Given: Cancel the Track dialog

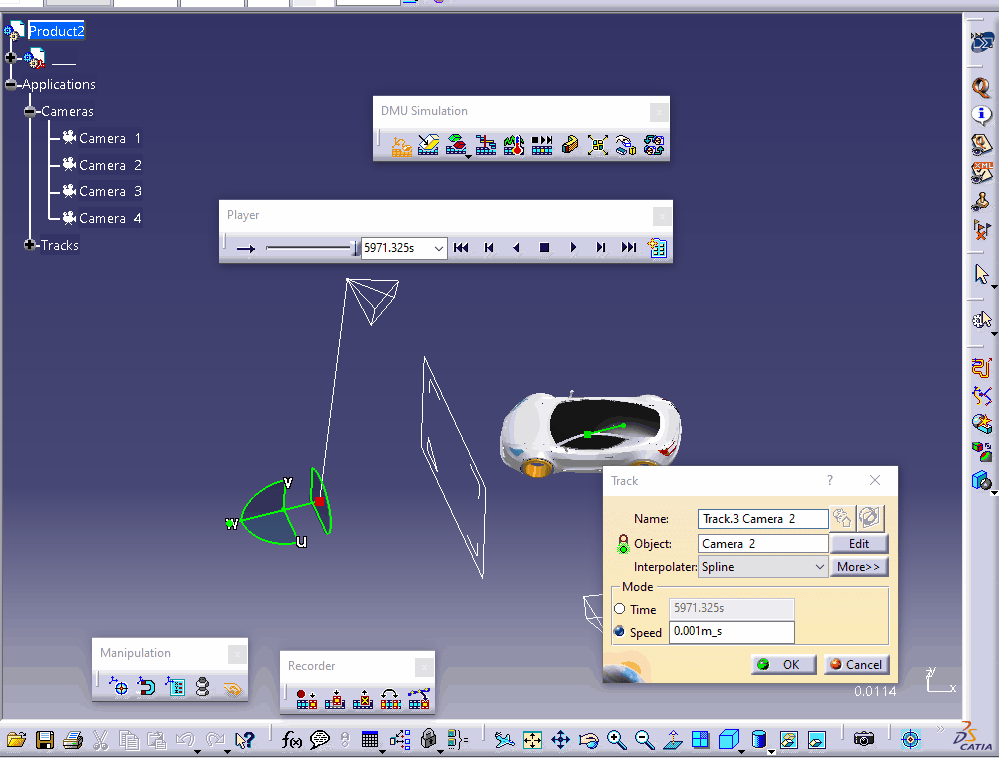Looking at the screenshot, I should [856, 665].
